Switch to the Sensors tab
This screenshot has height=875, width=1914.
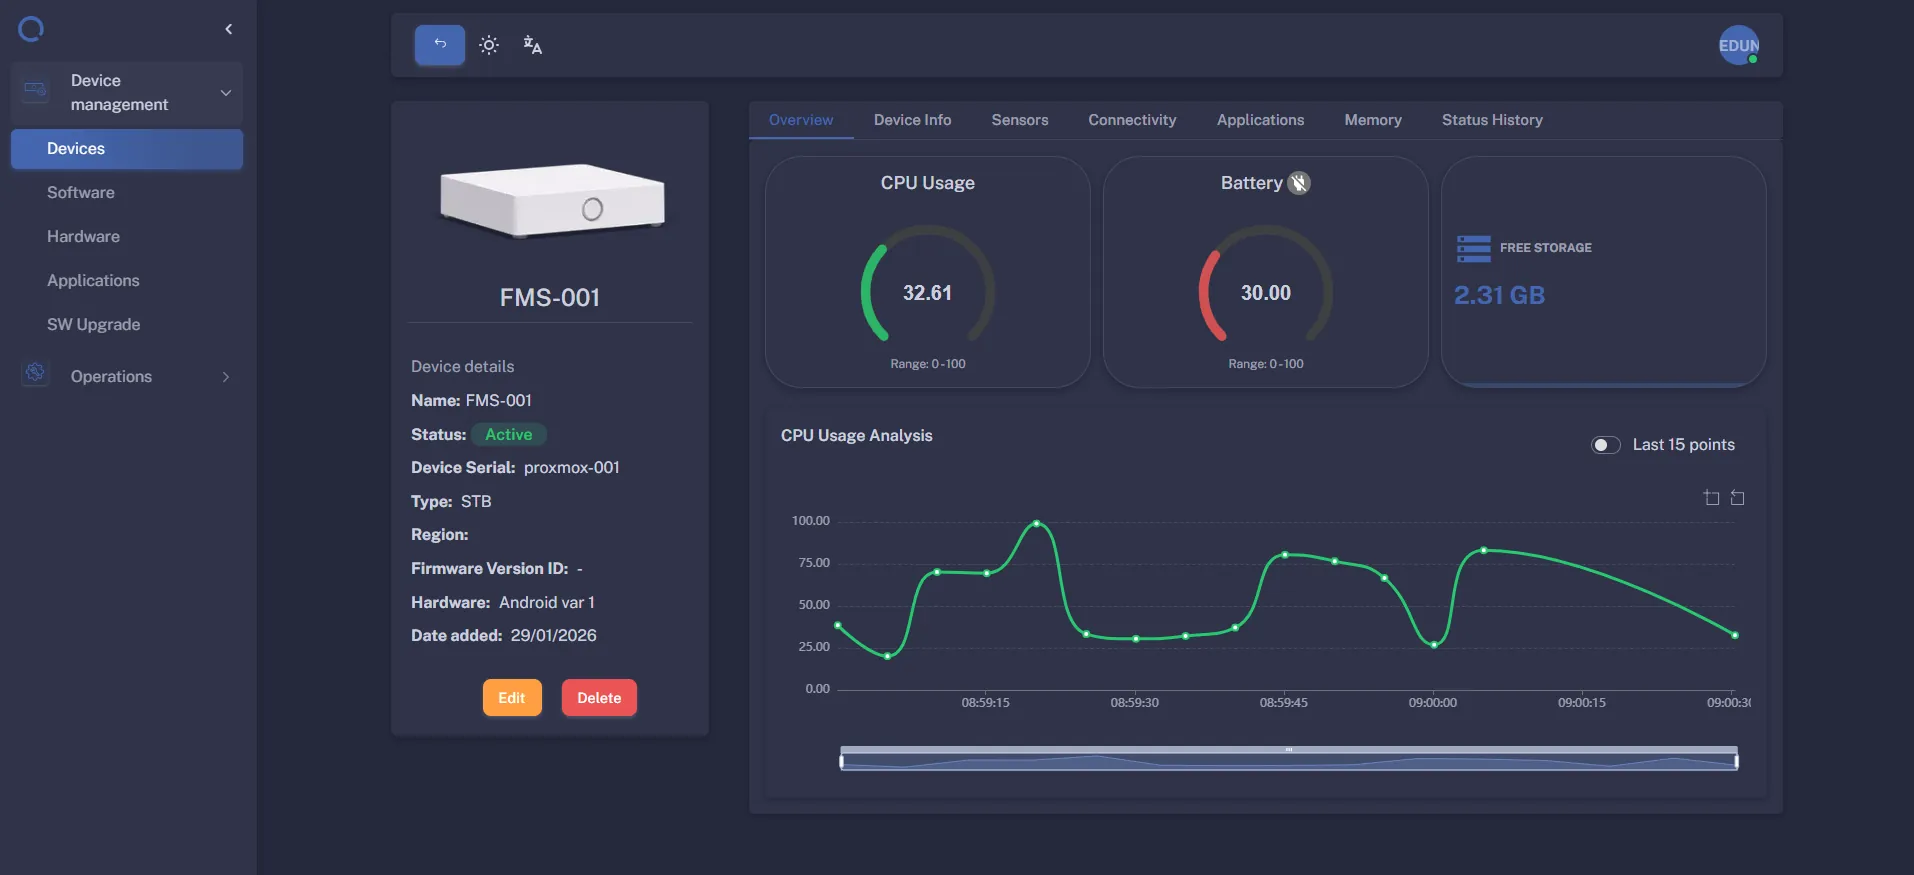(1019, 120)
